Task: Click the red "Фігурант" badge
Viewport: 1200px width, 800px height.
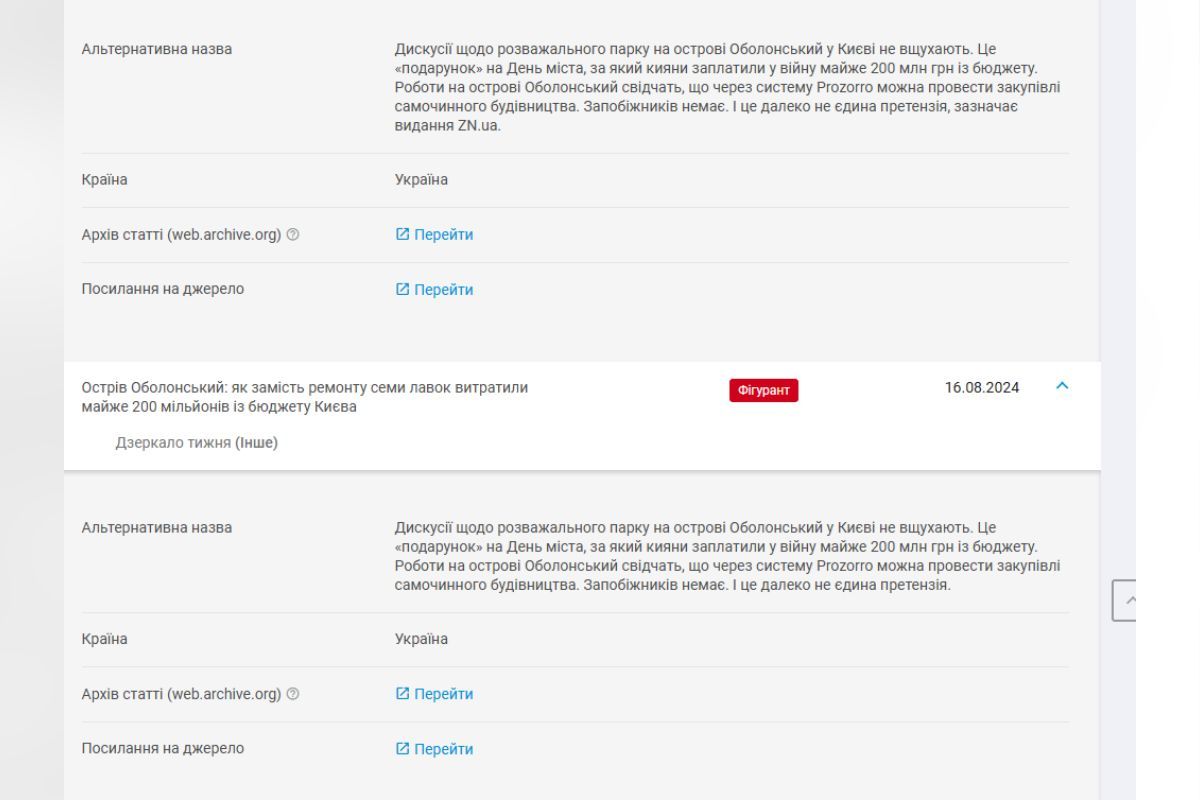Action: (x=764, y=390)
